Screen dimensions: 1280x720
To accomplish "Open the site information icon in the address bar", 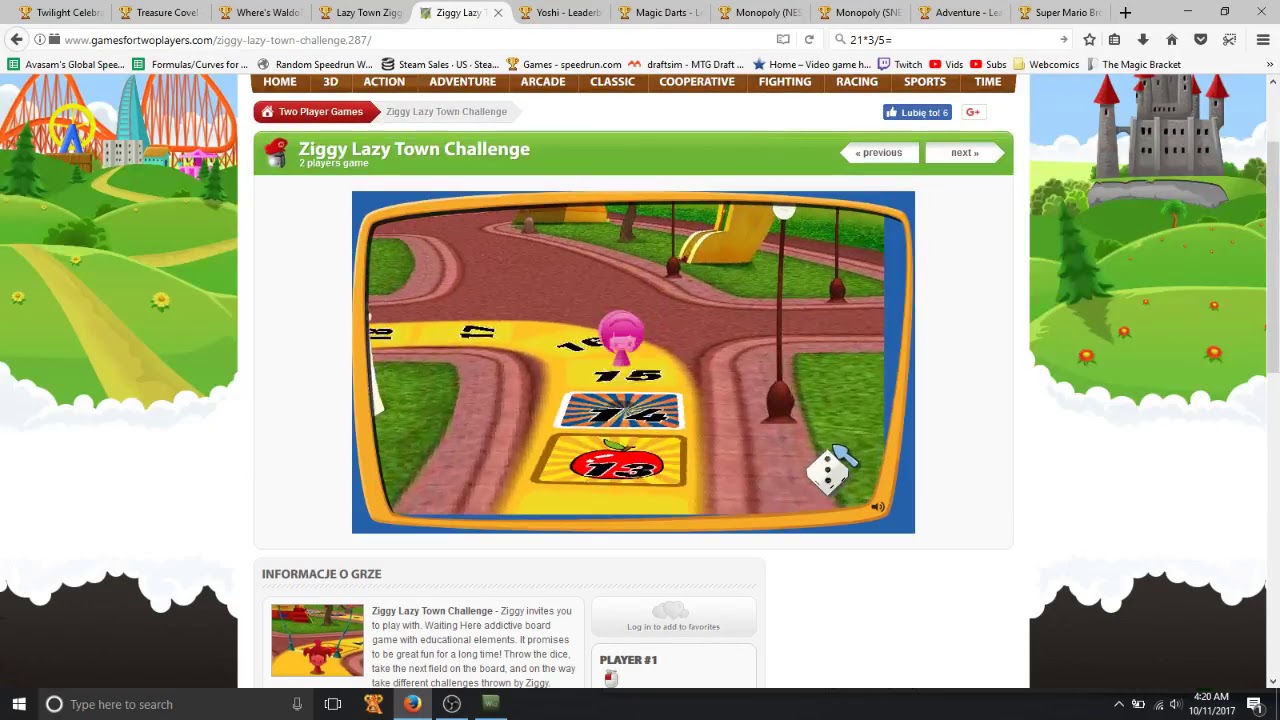I will [x=39, y=40].
